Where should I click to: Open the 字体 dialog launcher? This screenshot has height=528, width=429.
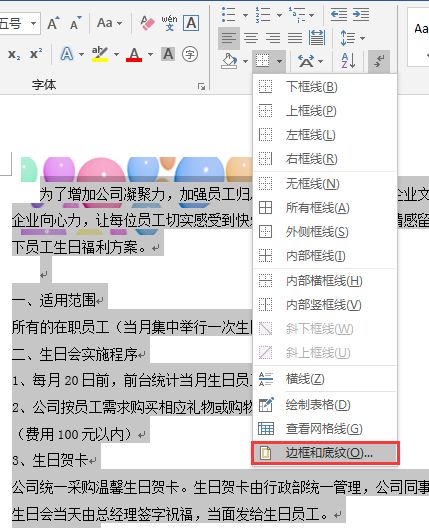pos(201,87)
